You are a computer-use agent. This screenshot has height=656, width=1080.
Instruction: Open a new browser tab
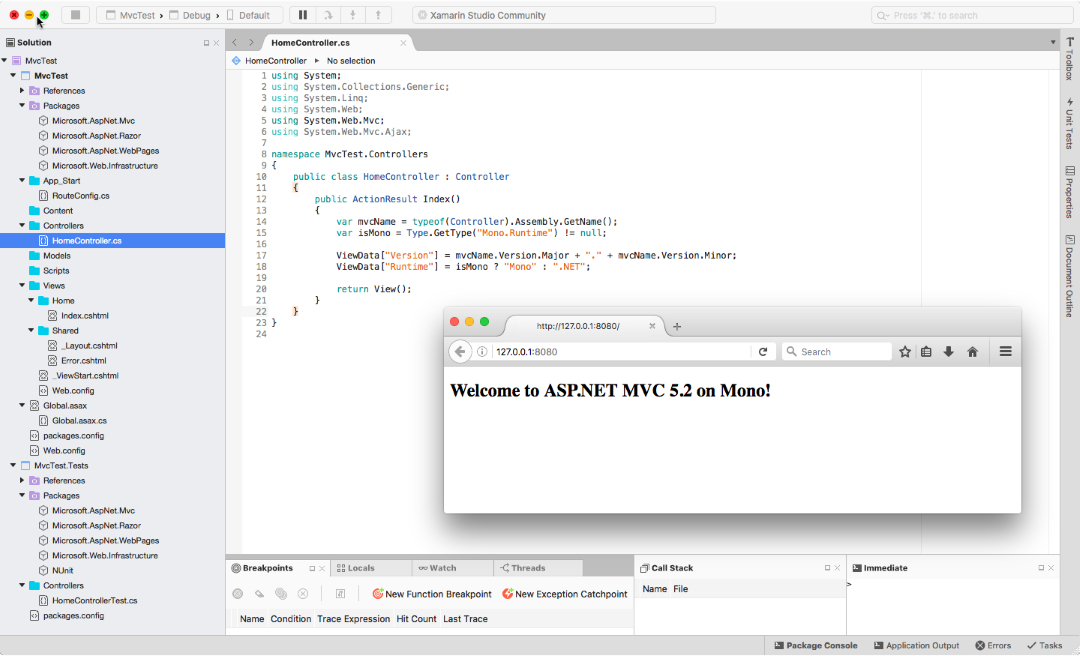(x=677, y=327)
